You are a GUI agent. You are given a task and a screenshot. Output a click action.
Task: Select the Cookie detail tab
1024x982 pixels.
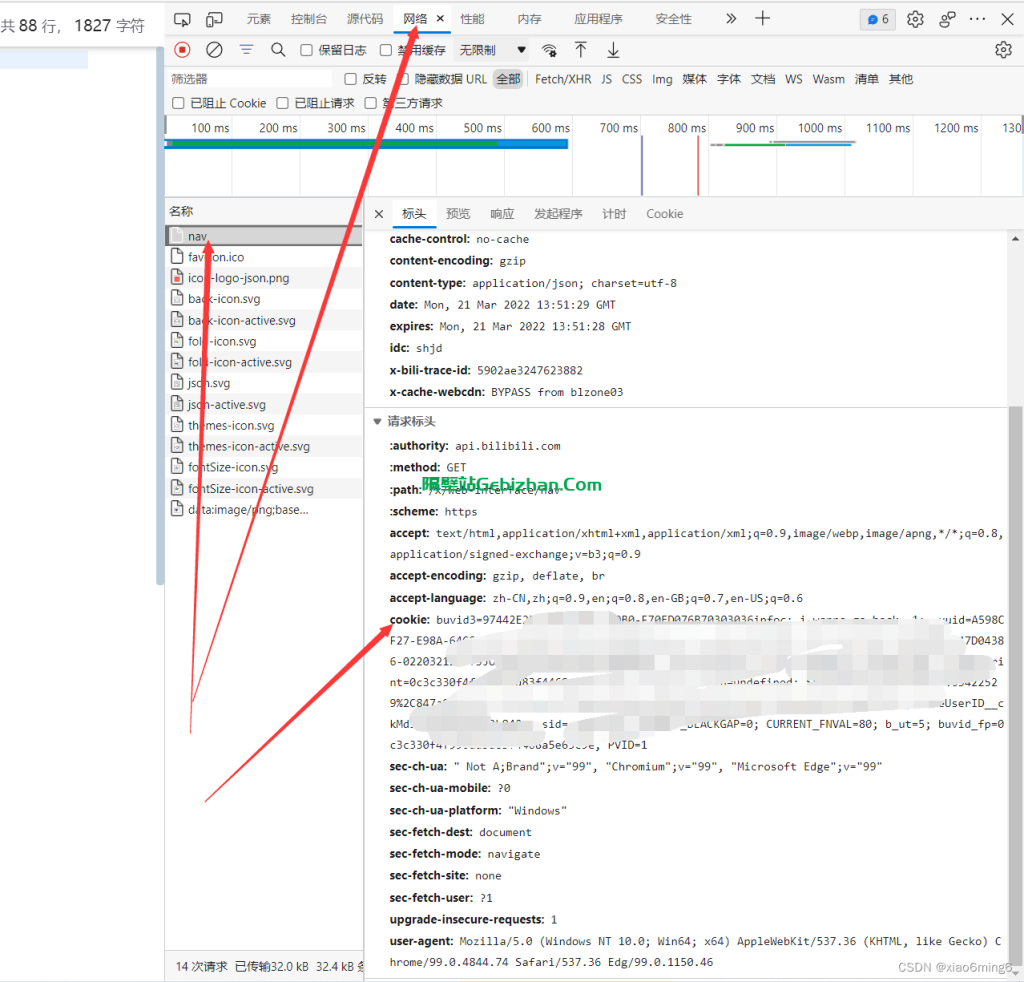(665, 214)
